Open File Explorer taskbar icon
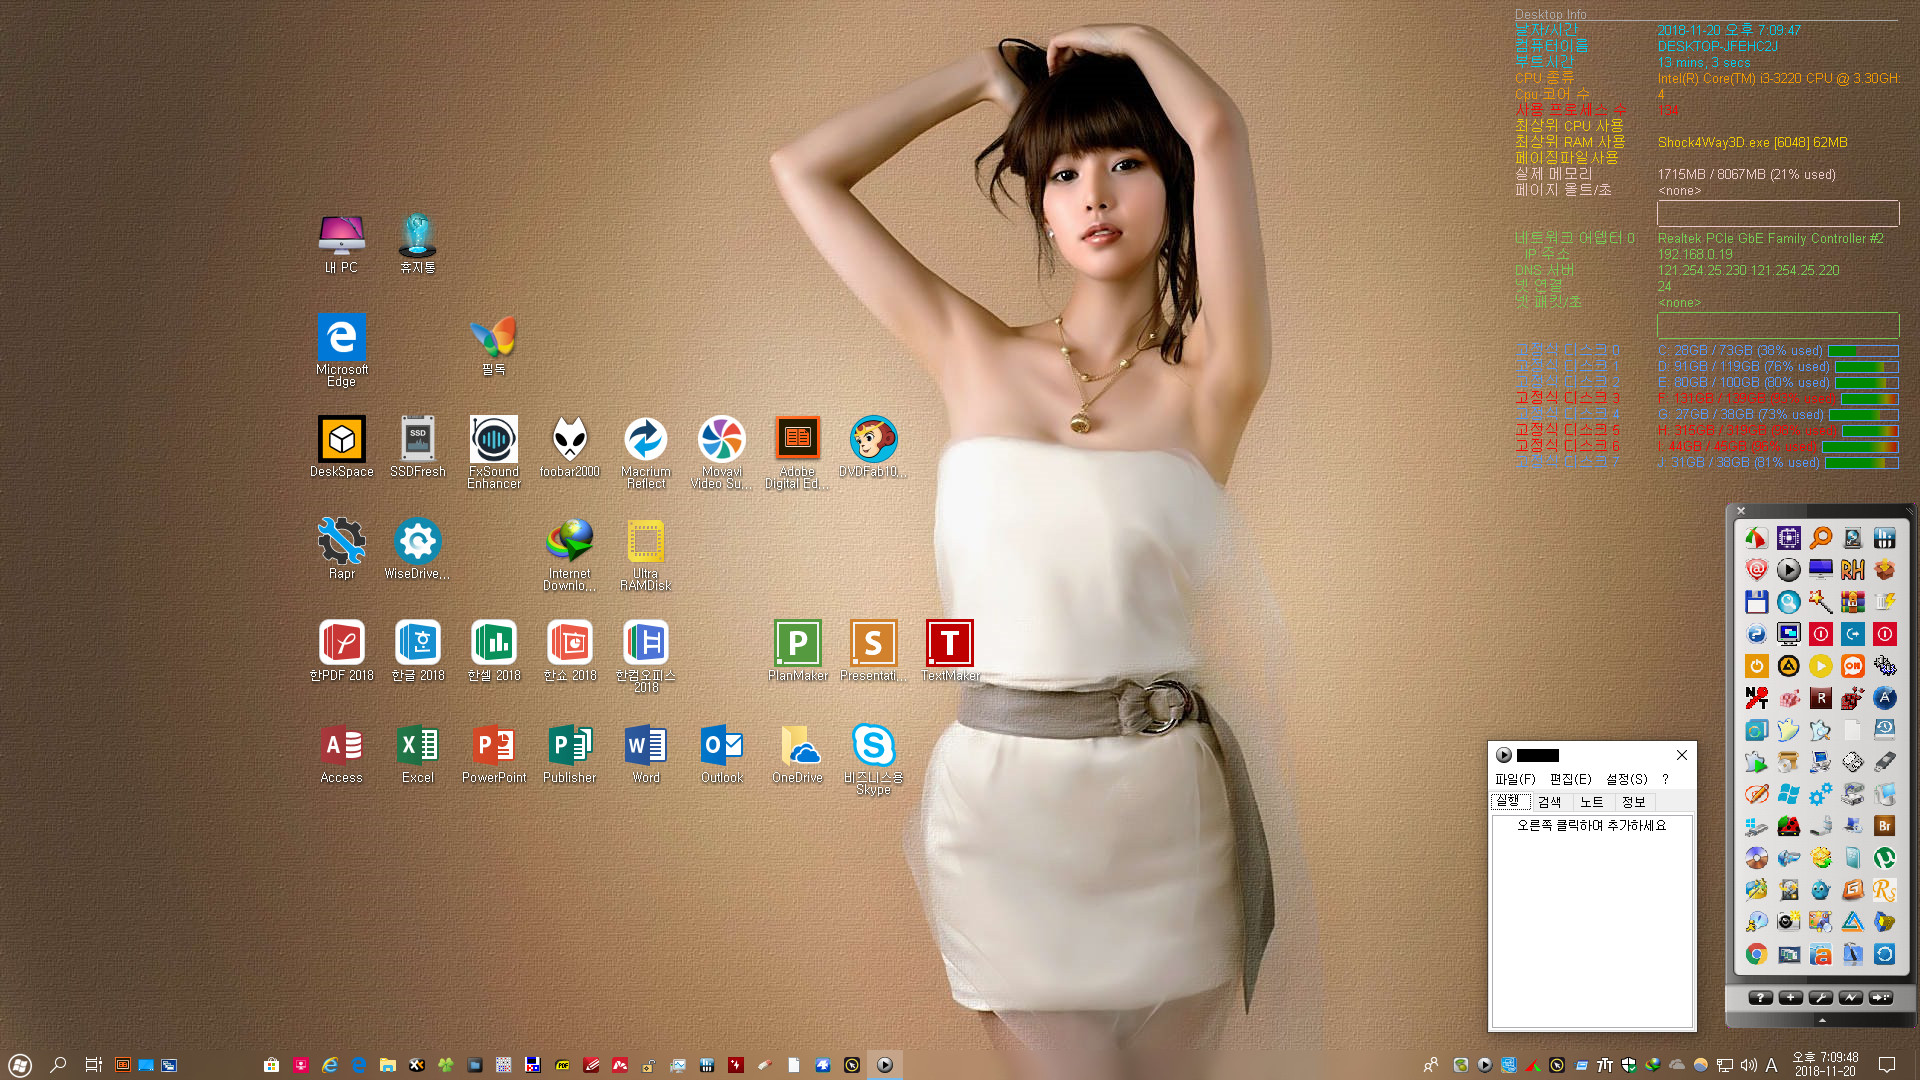 click(387, 1065)
